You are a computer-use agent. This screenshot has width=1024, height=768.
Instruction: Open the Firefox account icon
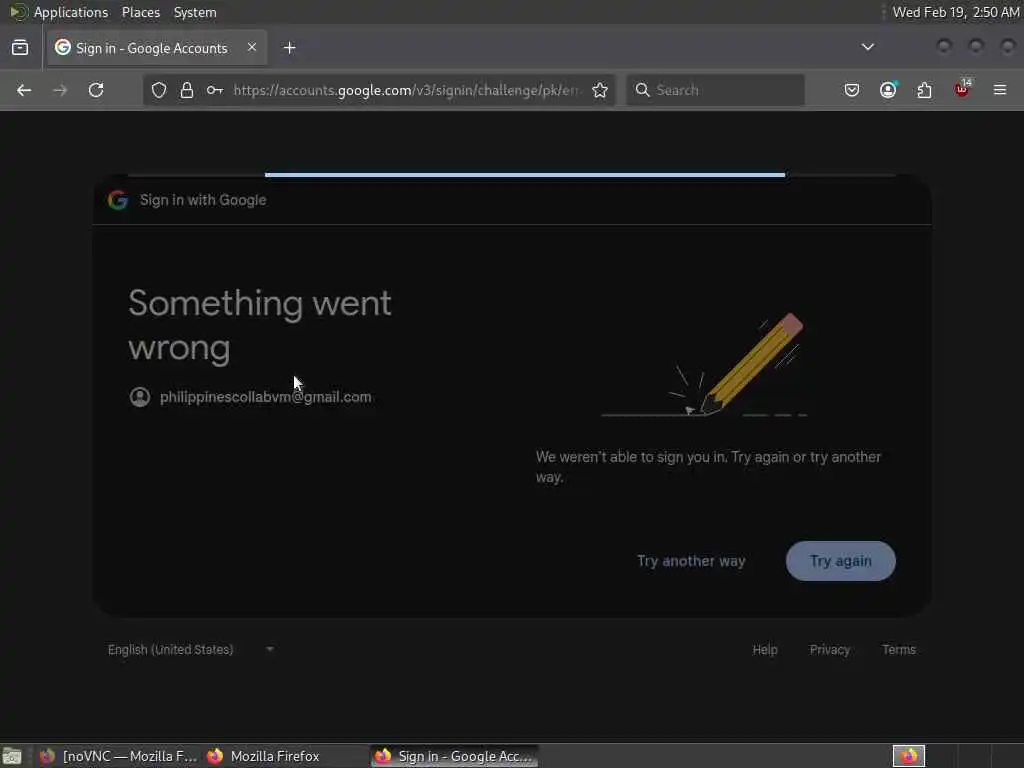click(x=888, y=90)
